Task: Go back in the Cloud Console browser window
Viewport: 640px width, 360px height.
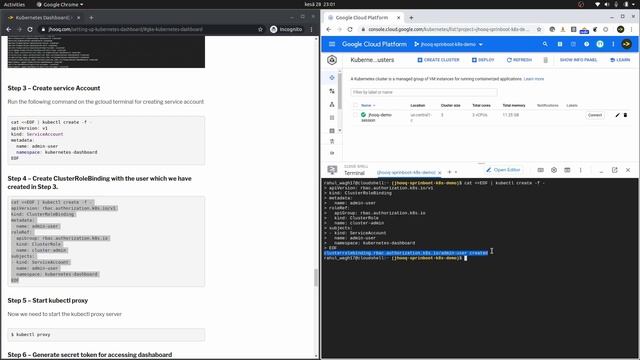Action: click(x=329, y=29)
